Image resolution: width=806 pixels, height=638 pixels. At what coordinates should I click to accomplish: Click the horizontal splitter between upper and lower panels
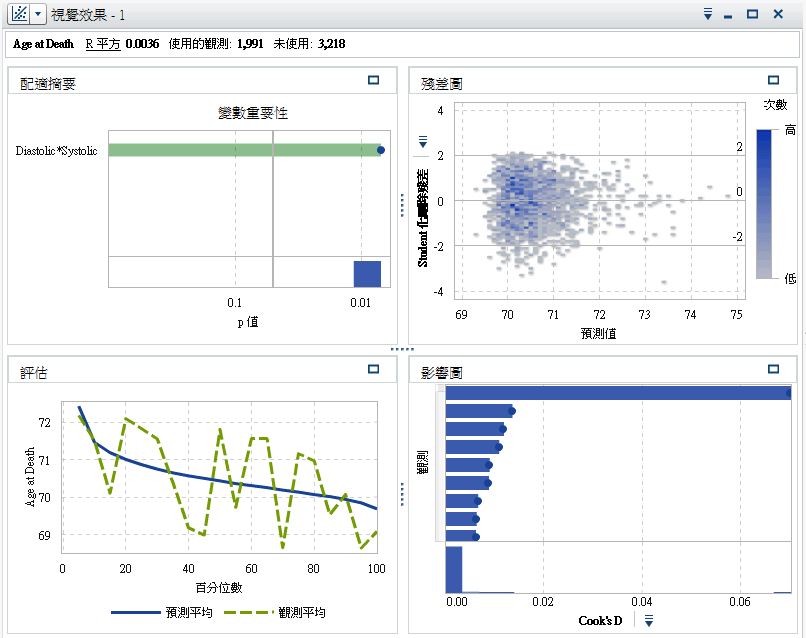click(x=402, y=349)
